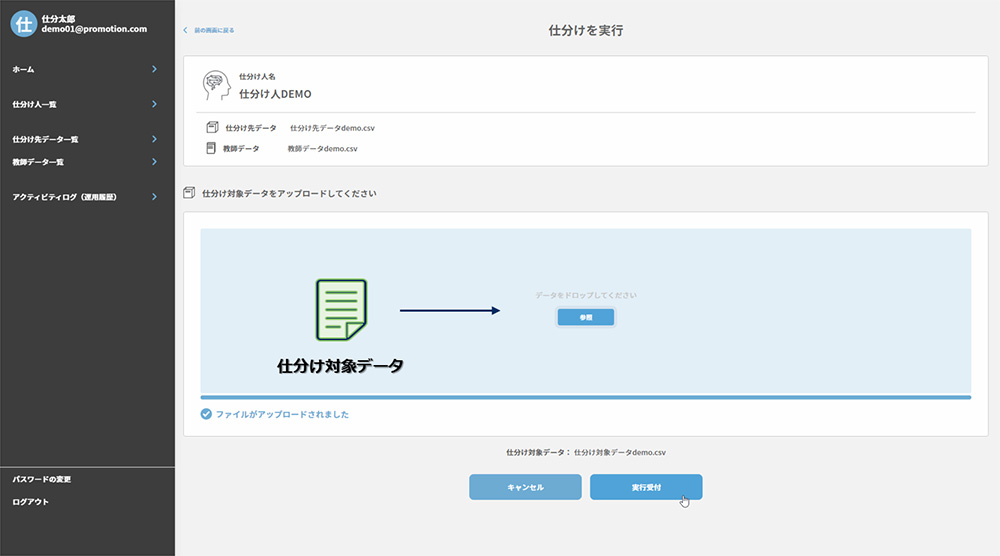Expand the 仕分け人一覧 chevron arrow
Viewport: 1000px width, 556px height.
click(154, 104)
